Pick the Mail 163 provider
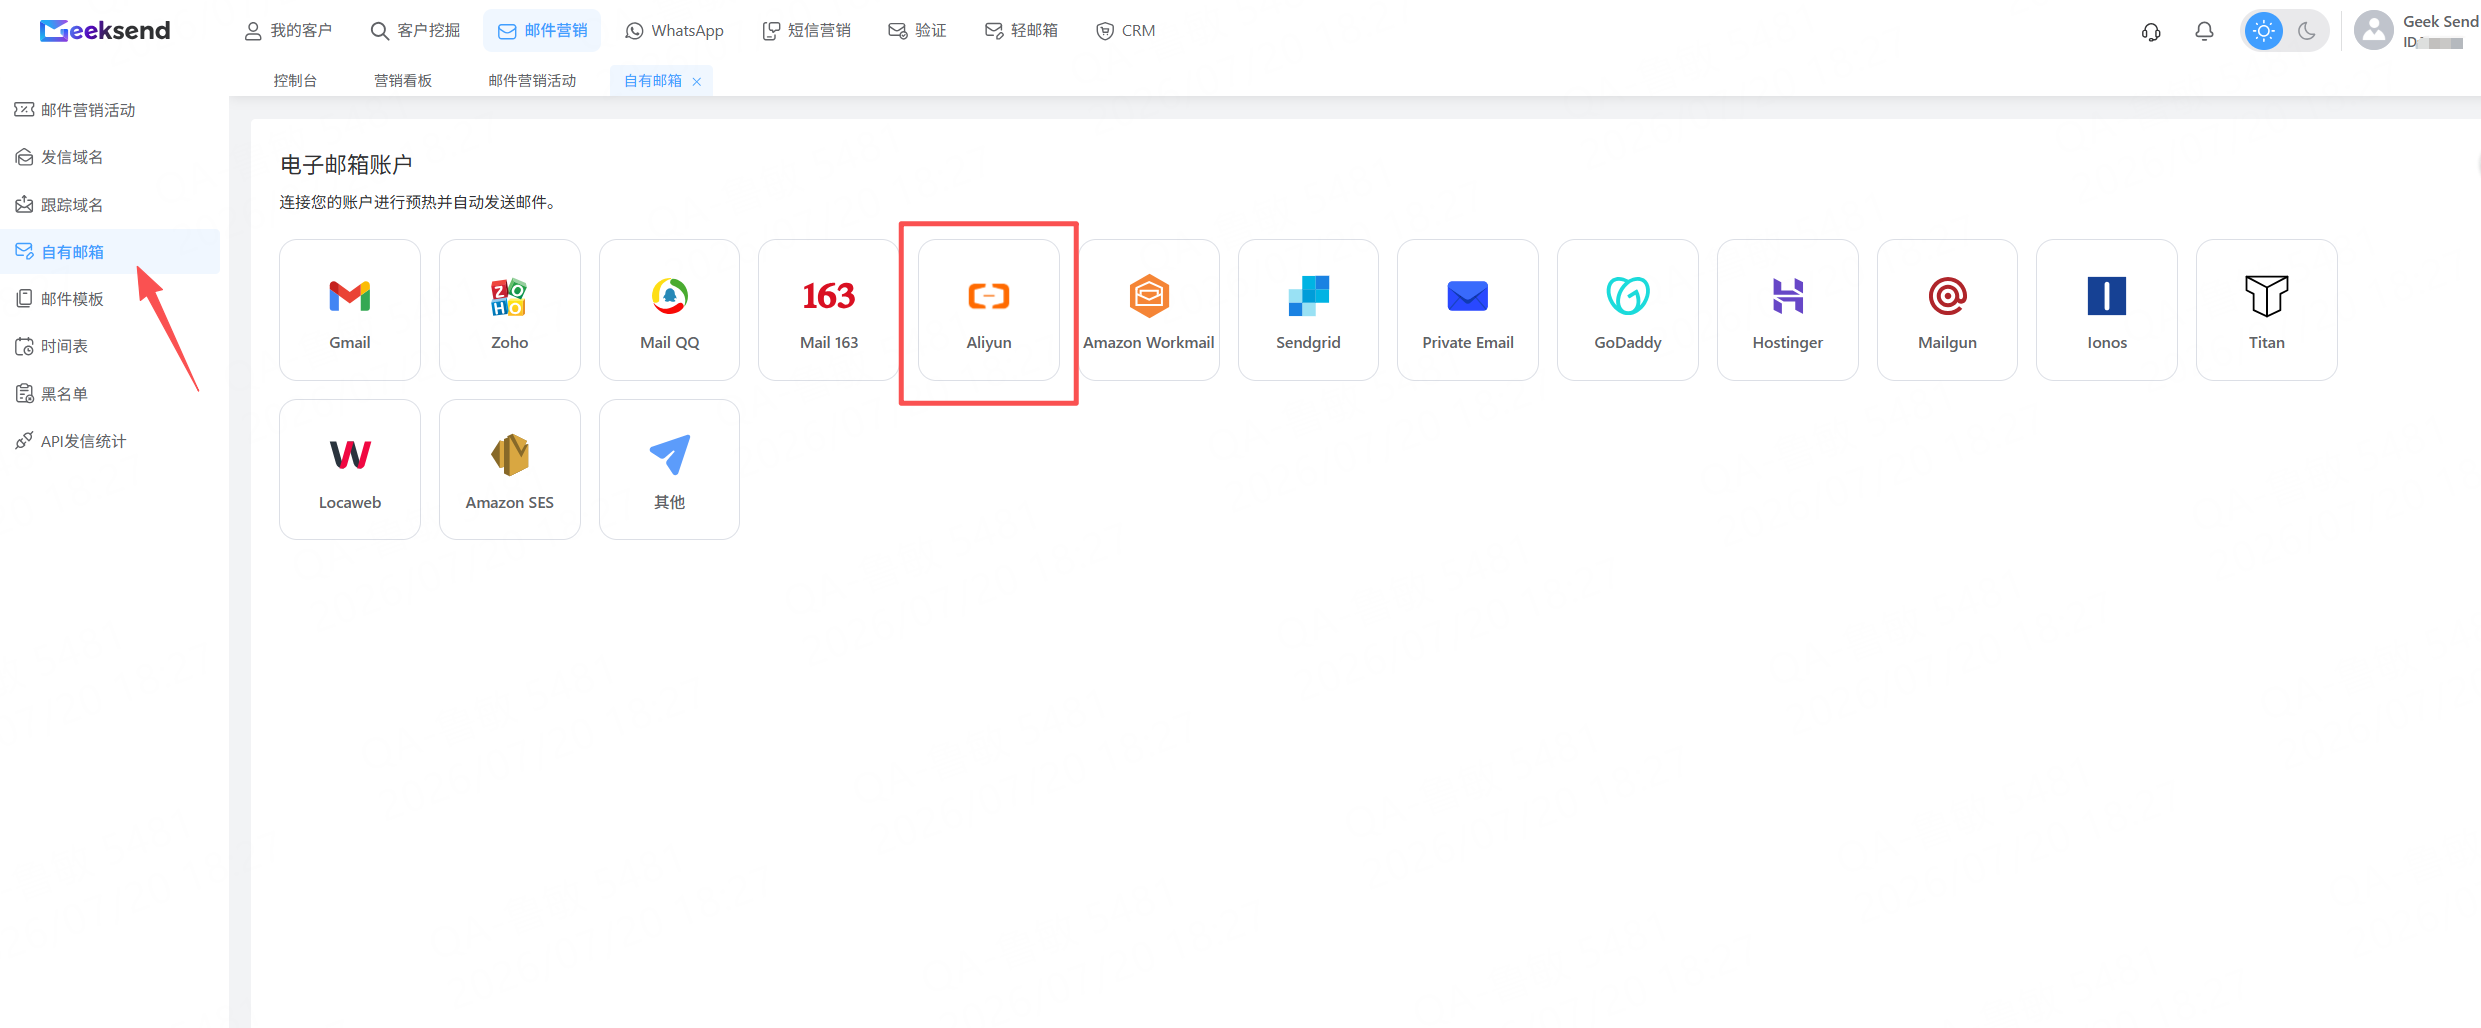This screenshot has width=2481, height=1028. (829, 310)
